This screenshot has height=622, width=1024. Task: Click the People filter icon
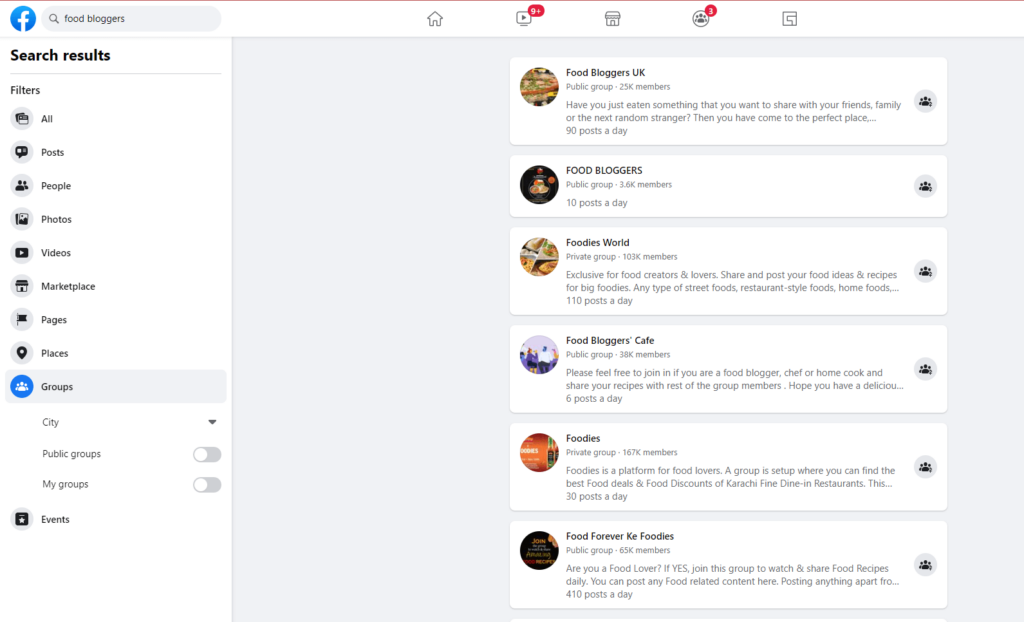point(22,186)
